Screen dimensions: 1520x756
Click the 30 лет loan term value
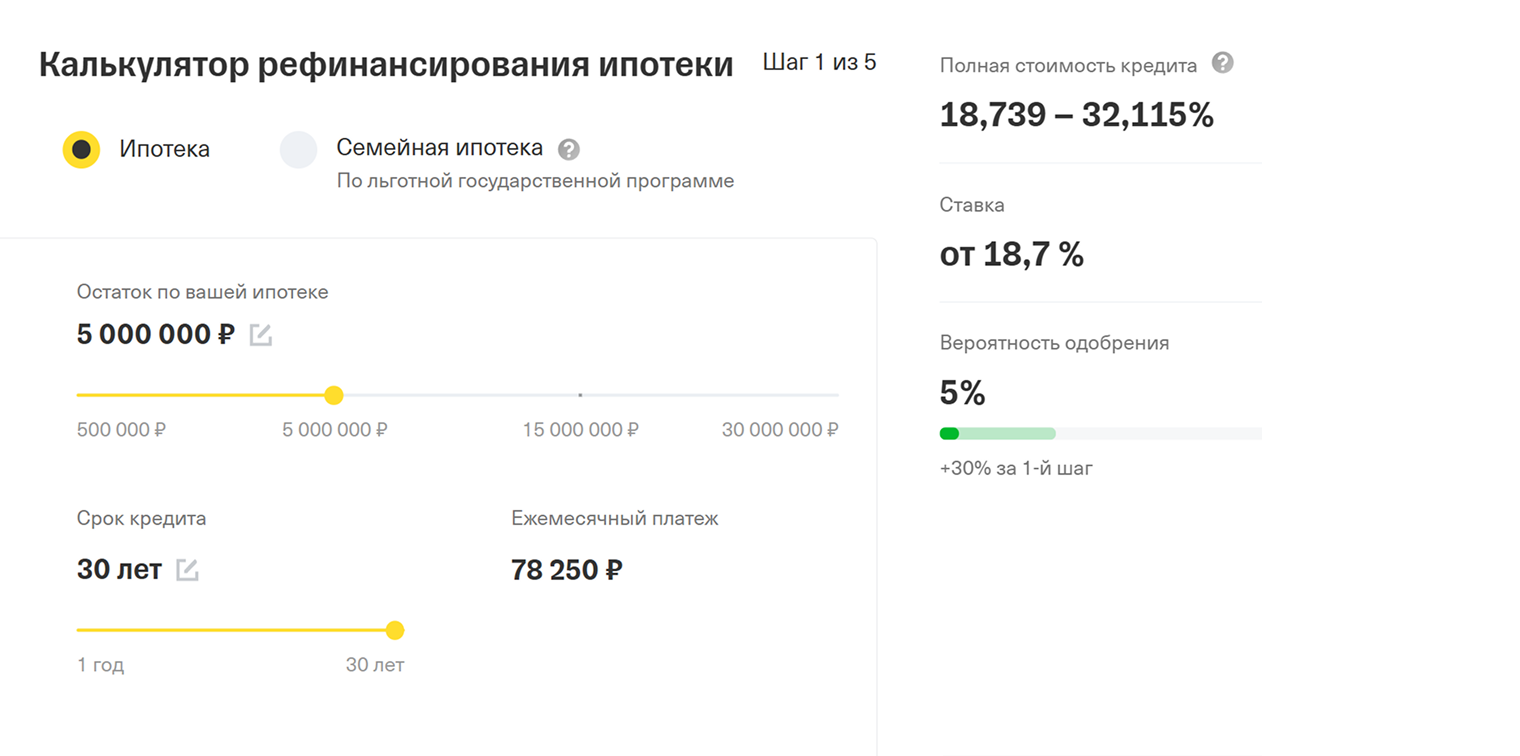pyautogui.click(x=119, y=569)
